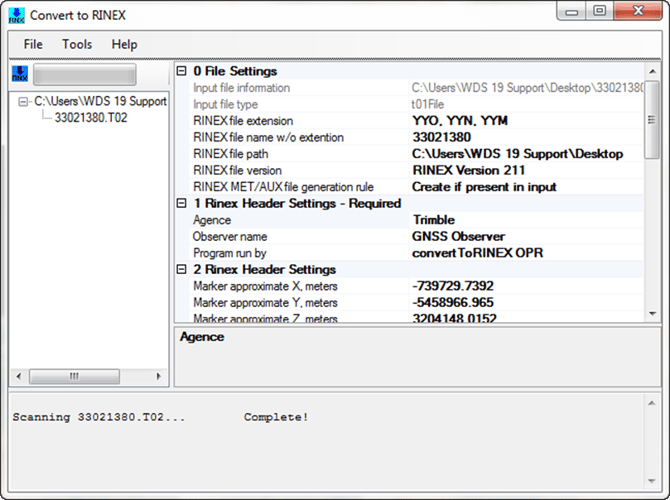Collapse the 0 File Settings section
Image resolution: width=670 pixels, height=500 pixels.
tap(181, 71)
